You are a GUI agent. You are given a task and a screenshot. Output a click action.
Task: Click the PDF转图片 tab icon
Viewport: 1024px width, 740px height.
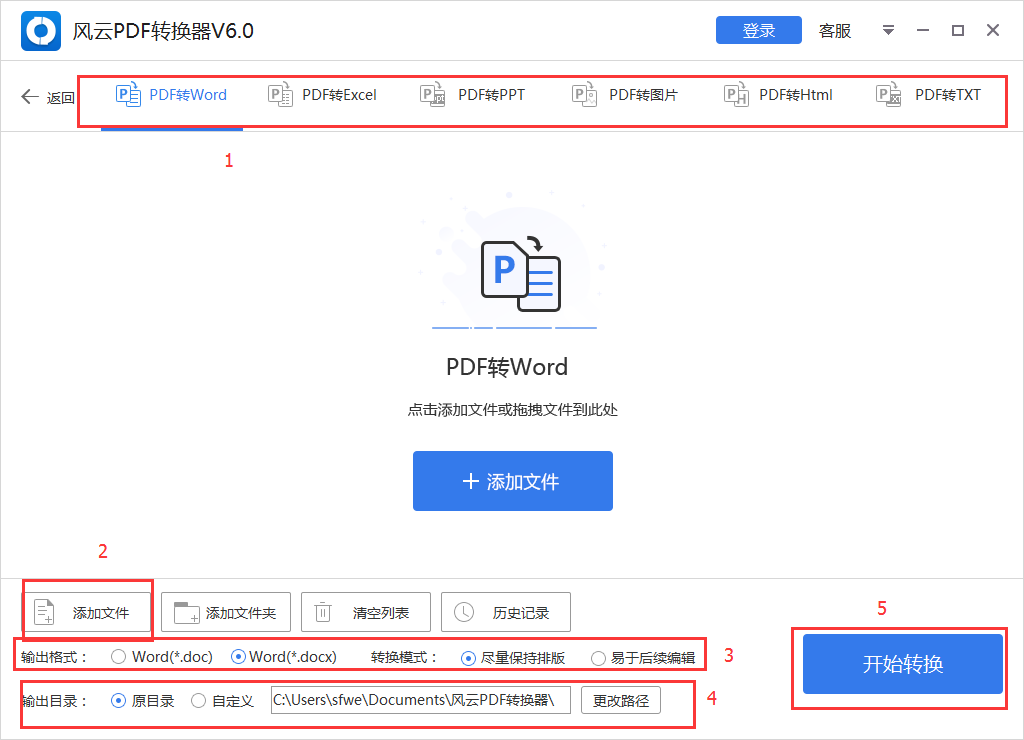pos(584,95)
